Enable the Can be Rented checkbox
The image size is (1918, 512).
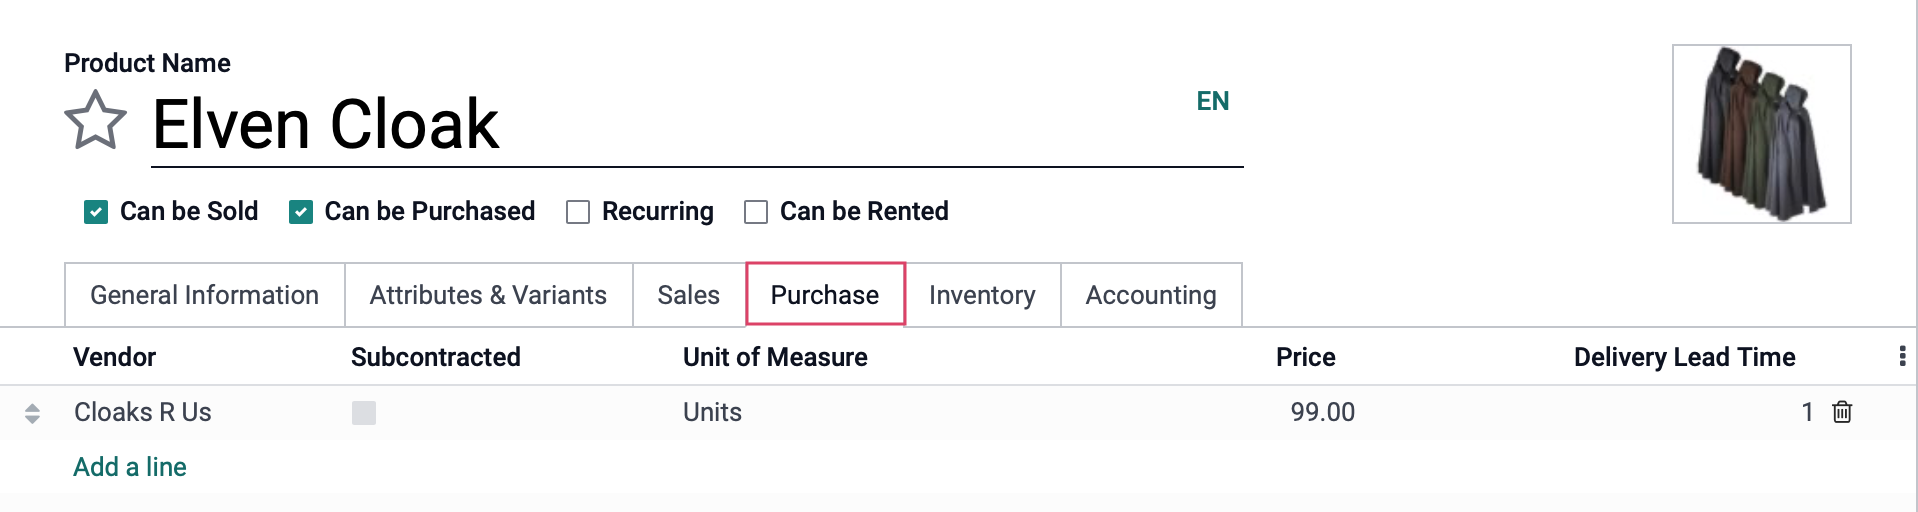[756, 212]
